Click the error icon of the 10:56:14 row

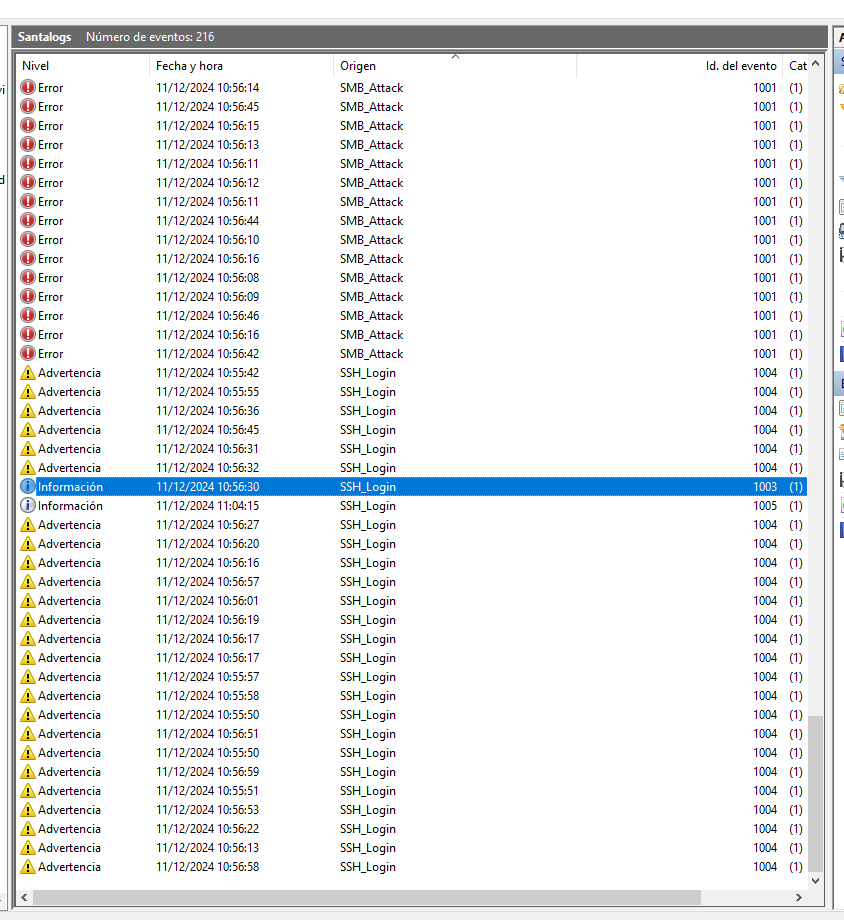[28, 87]
